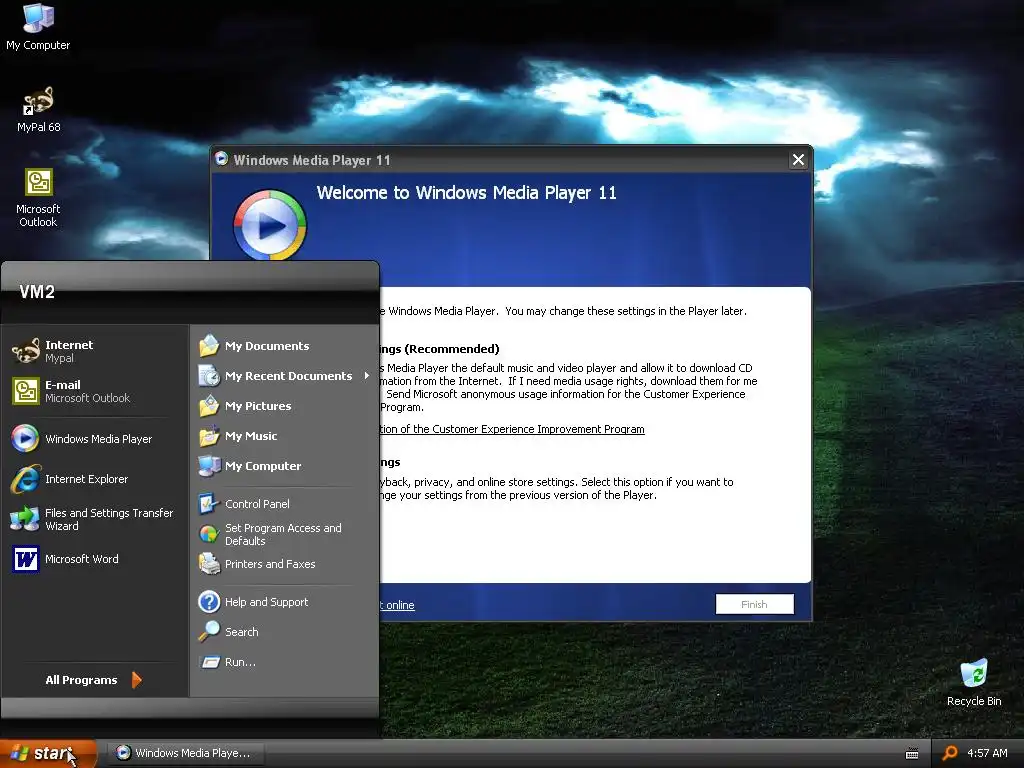
Task: Open Customer Experience Improvement Program link
Action: tap(512, 429)
